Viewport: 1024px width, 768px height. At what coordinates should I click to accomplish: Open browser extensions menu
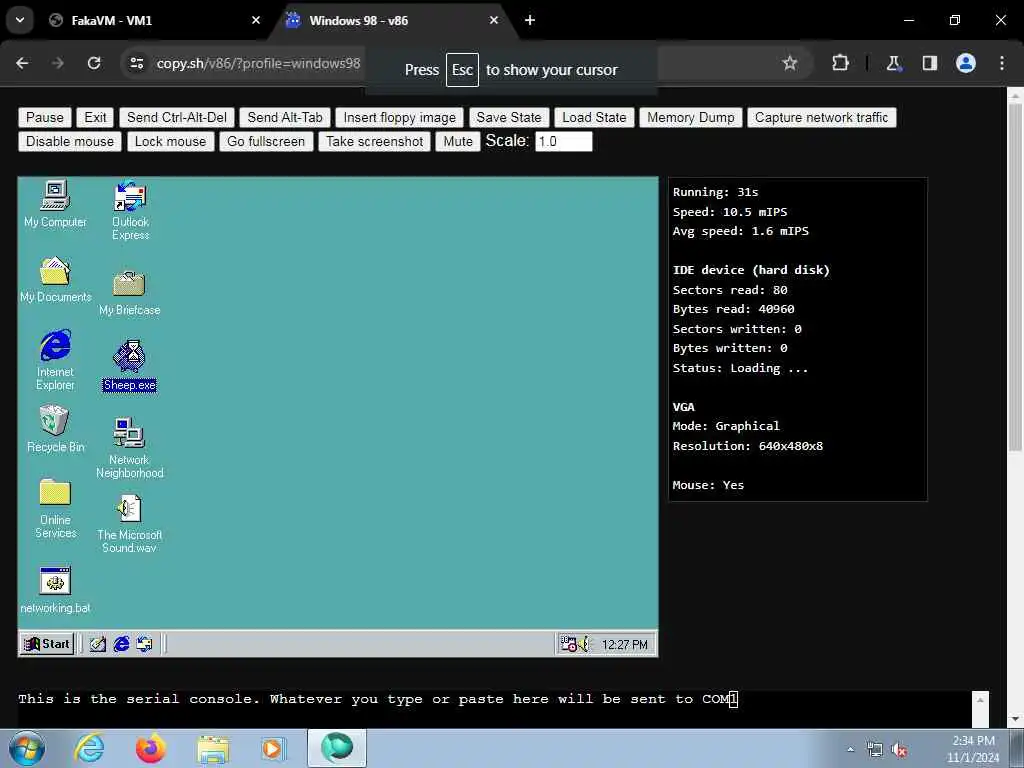(x=840, y=63)
